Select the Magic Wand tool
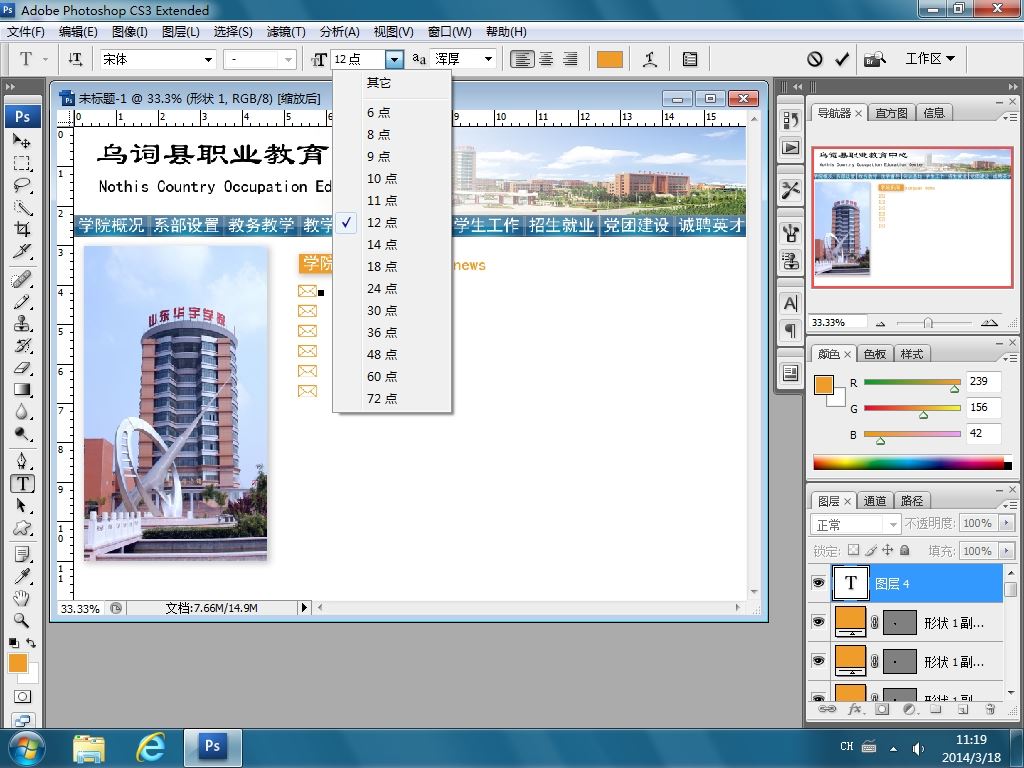This screenshot has width=1024, height=768. (x=22, y=207)
